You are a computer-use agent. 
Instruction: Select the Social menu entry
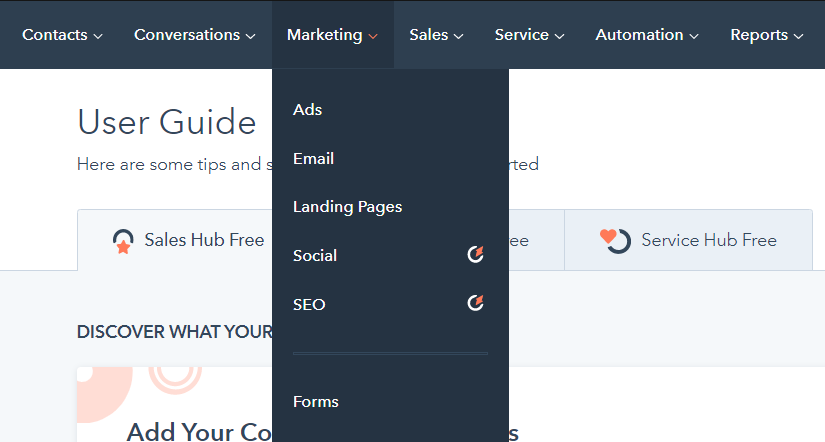click(315, 256)
